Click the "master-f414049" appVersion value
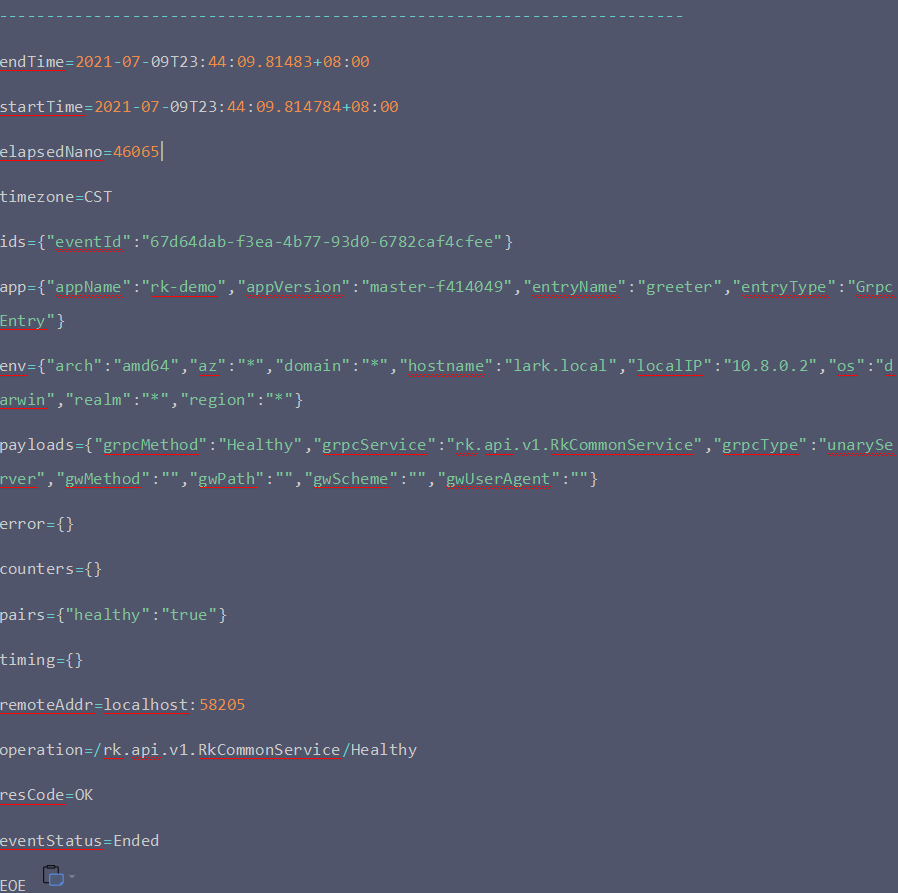Image resolution: width=898 pixels, height=893 pixels. [436, 287]
